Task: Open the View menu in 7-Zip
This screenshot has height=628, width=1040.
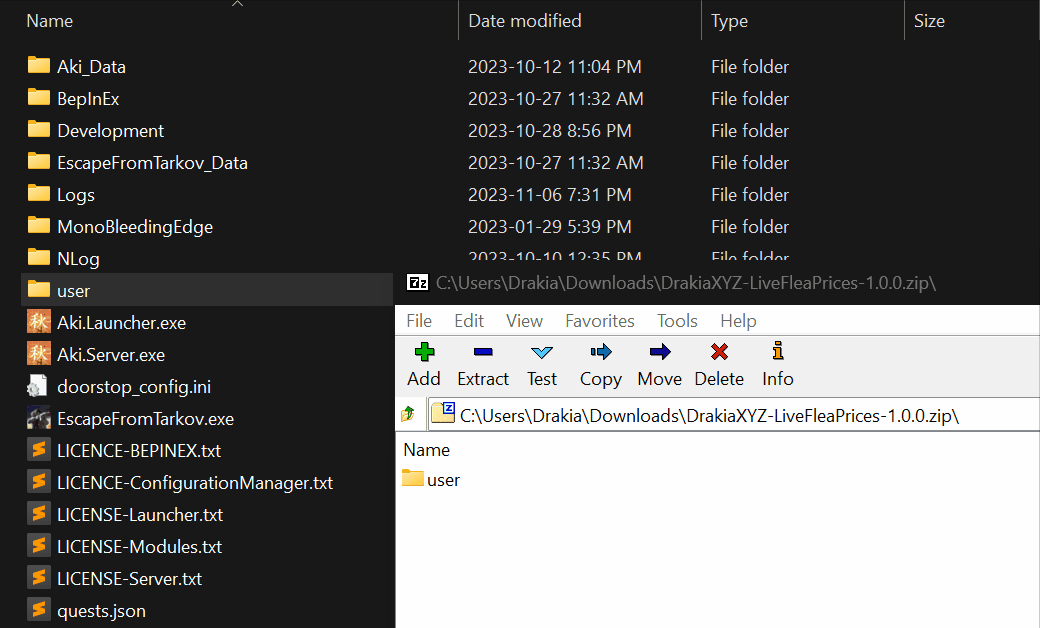Action: pyautogui.click(x=524, y=321)
